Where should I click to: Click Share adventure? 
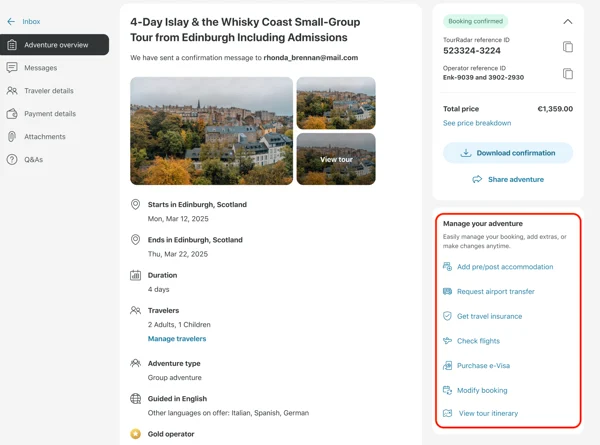pyautogui.click(x=508, y=179)
